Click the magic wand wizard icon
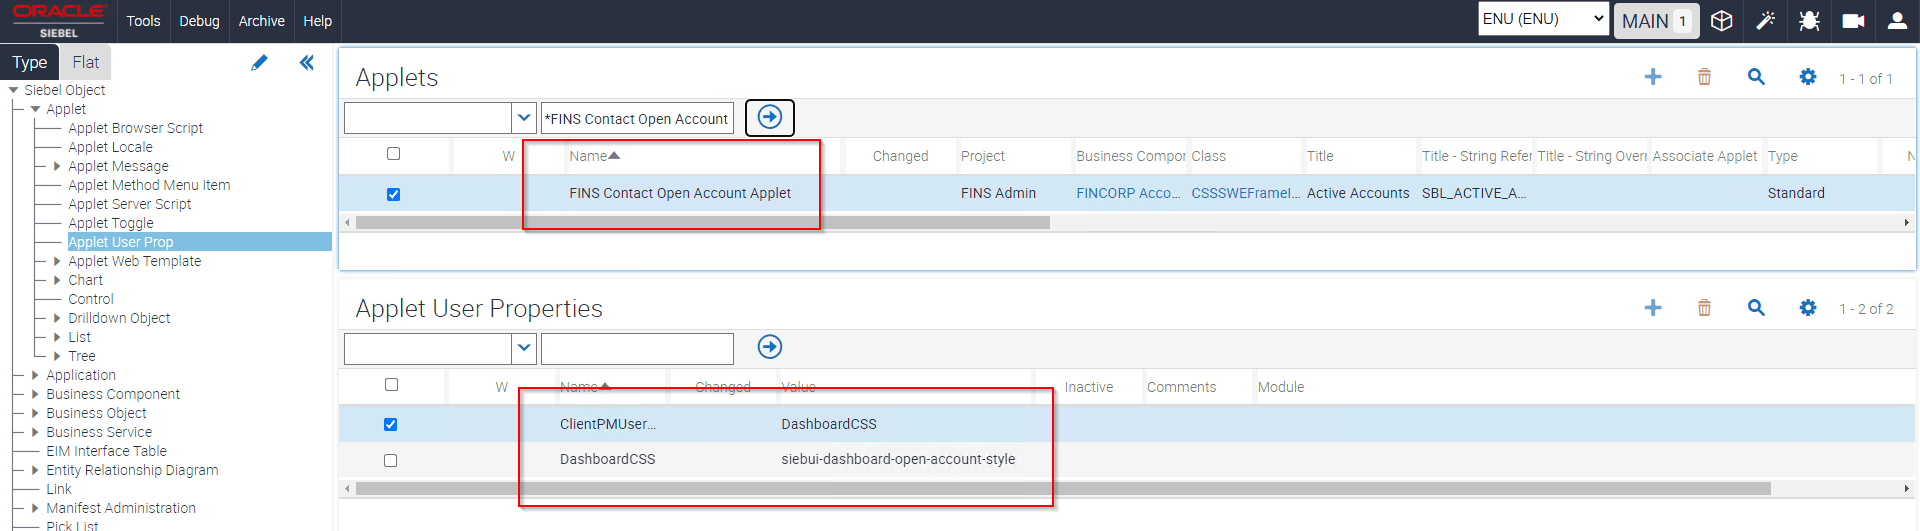The width and height of the screenshot is (1920, 531). 1765,21
